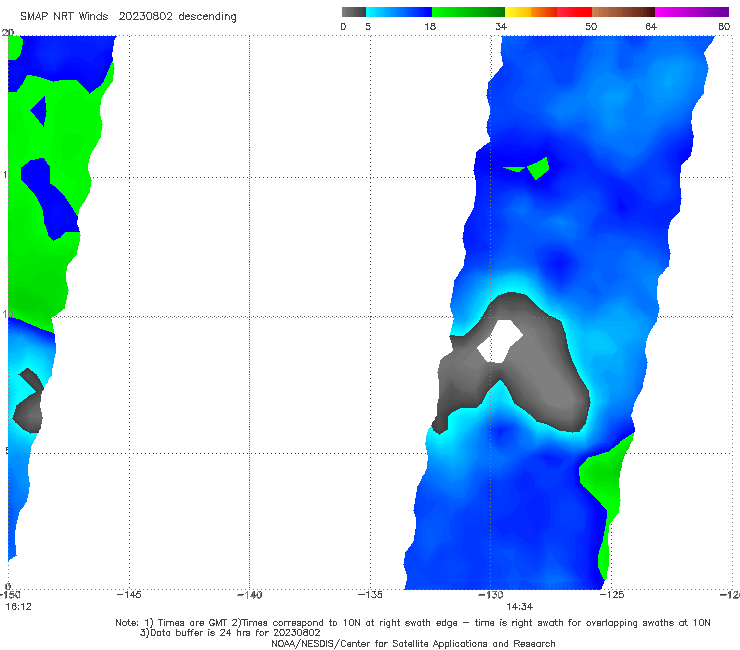
Task: Click the title text 'SMAP NRT Winds 20230802 descending'
Action: coord(128,17)
